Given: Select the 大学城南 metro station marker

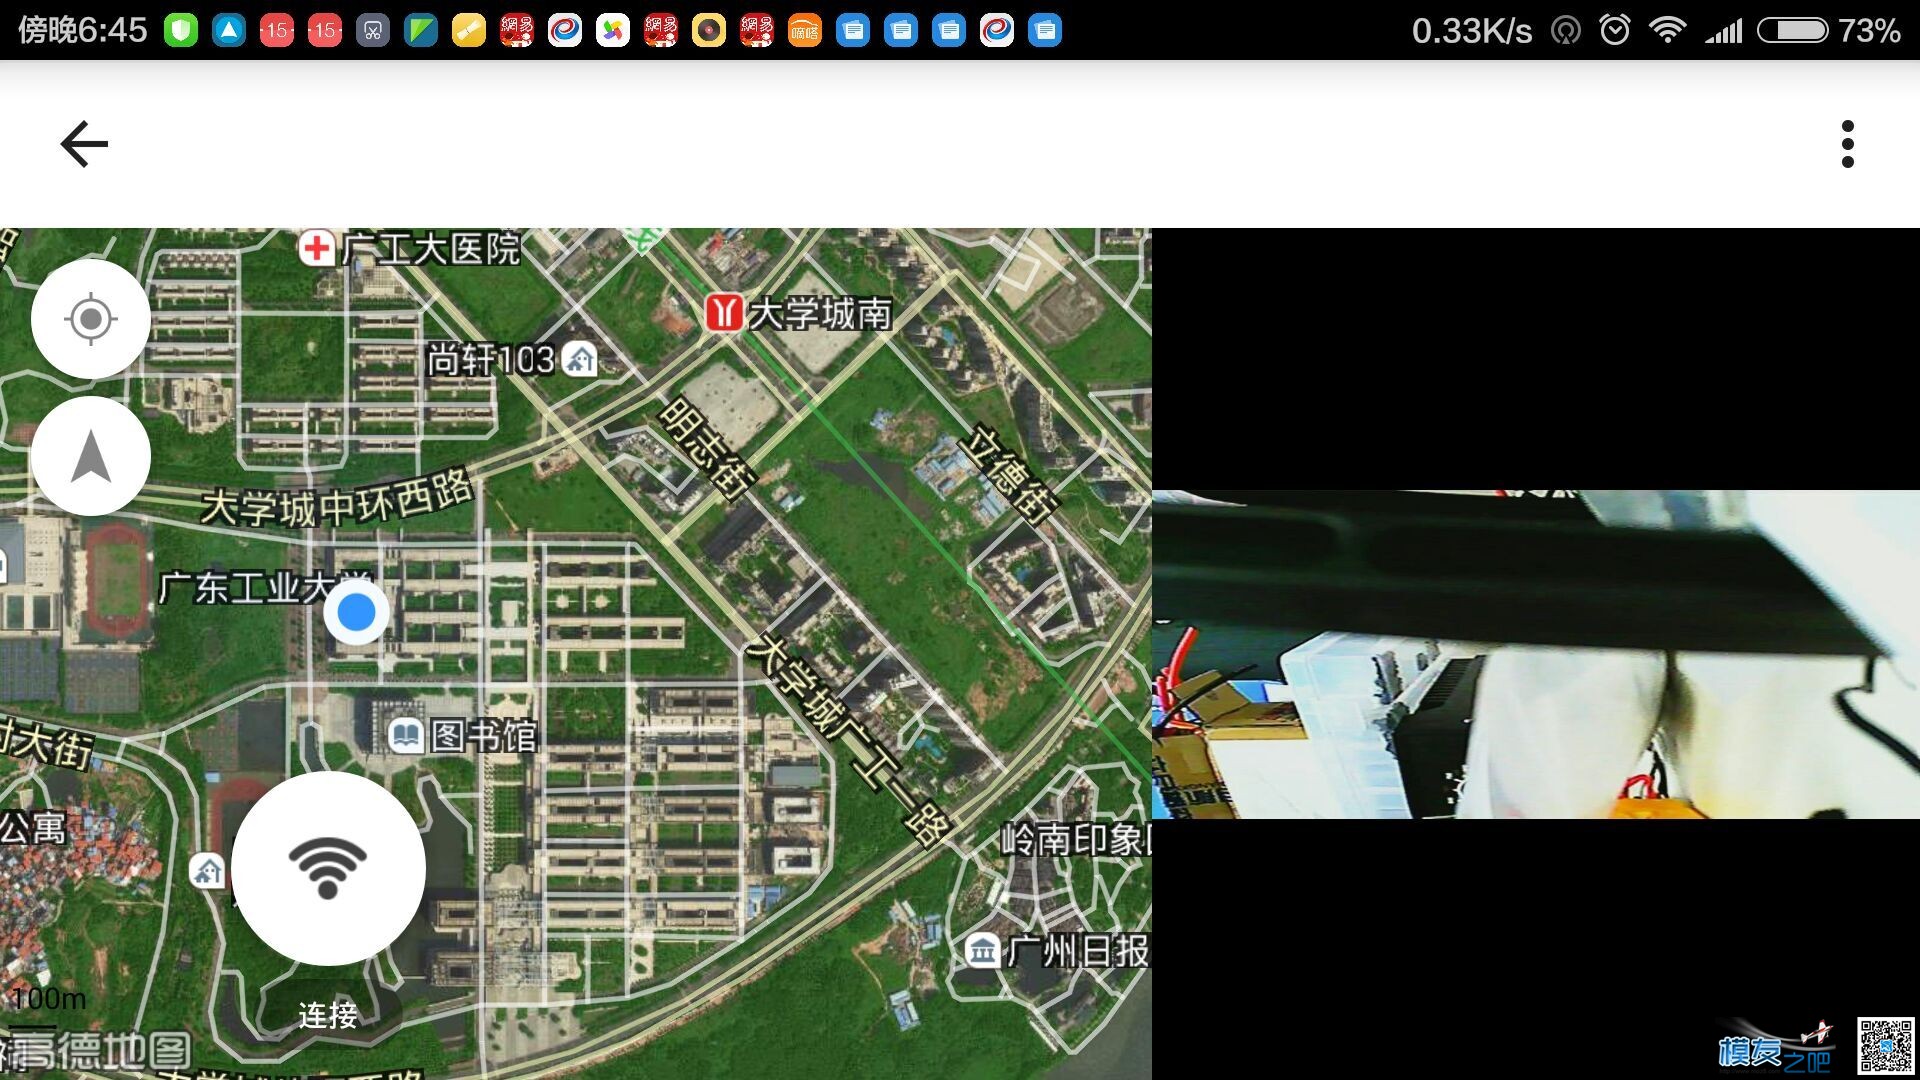Looking at the screenshot, I should [722, 313].
